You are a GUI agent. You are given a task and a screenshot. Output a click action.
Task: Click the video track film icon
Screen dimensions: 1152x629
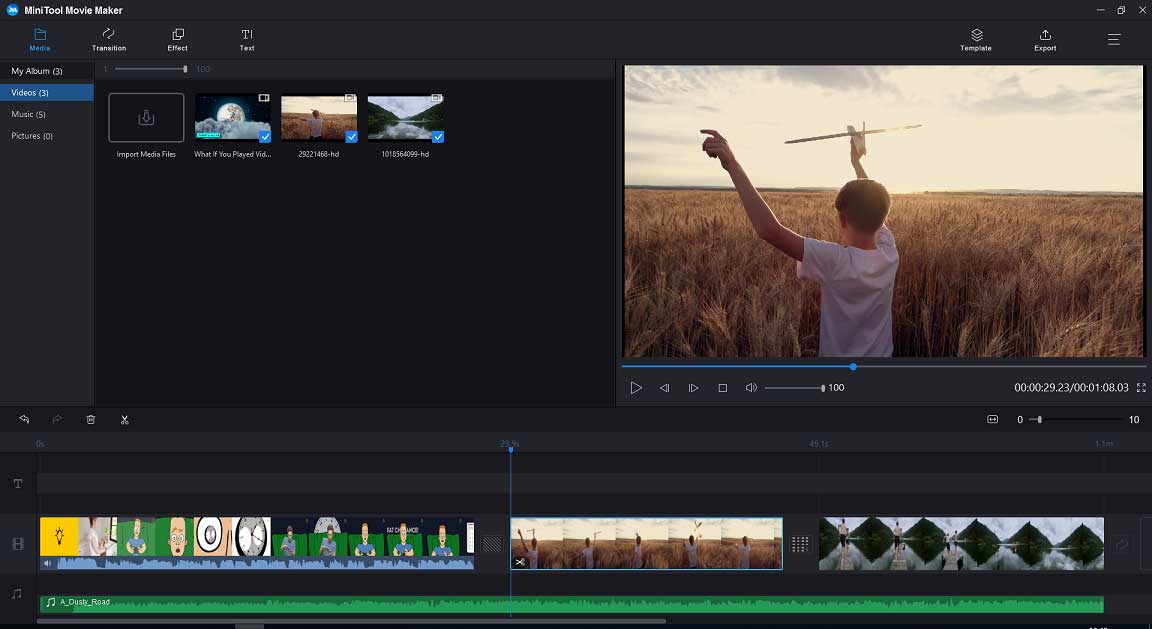coord(18,544)
